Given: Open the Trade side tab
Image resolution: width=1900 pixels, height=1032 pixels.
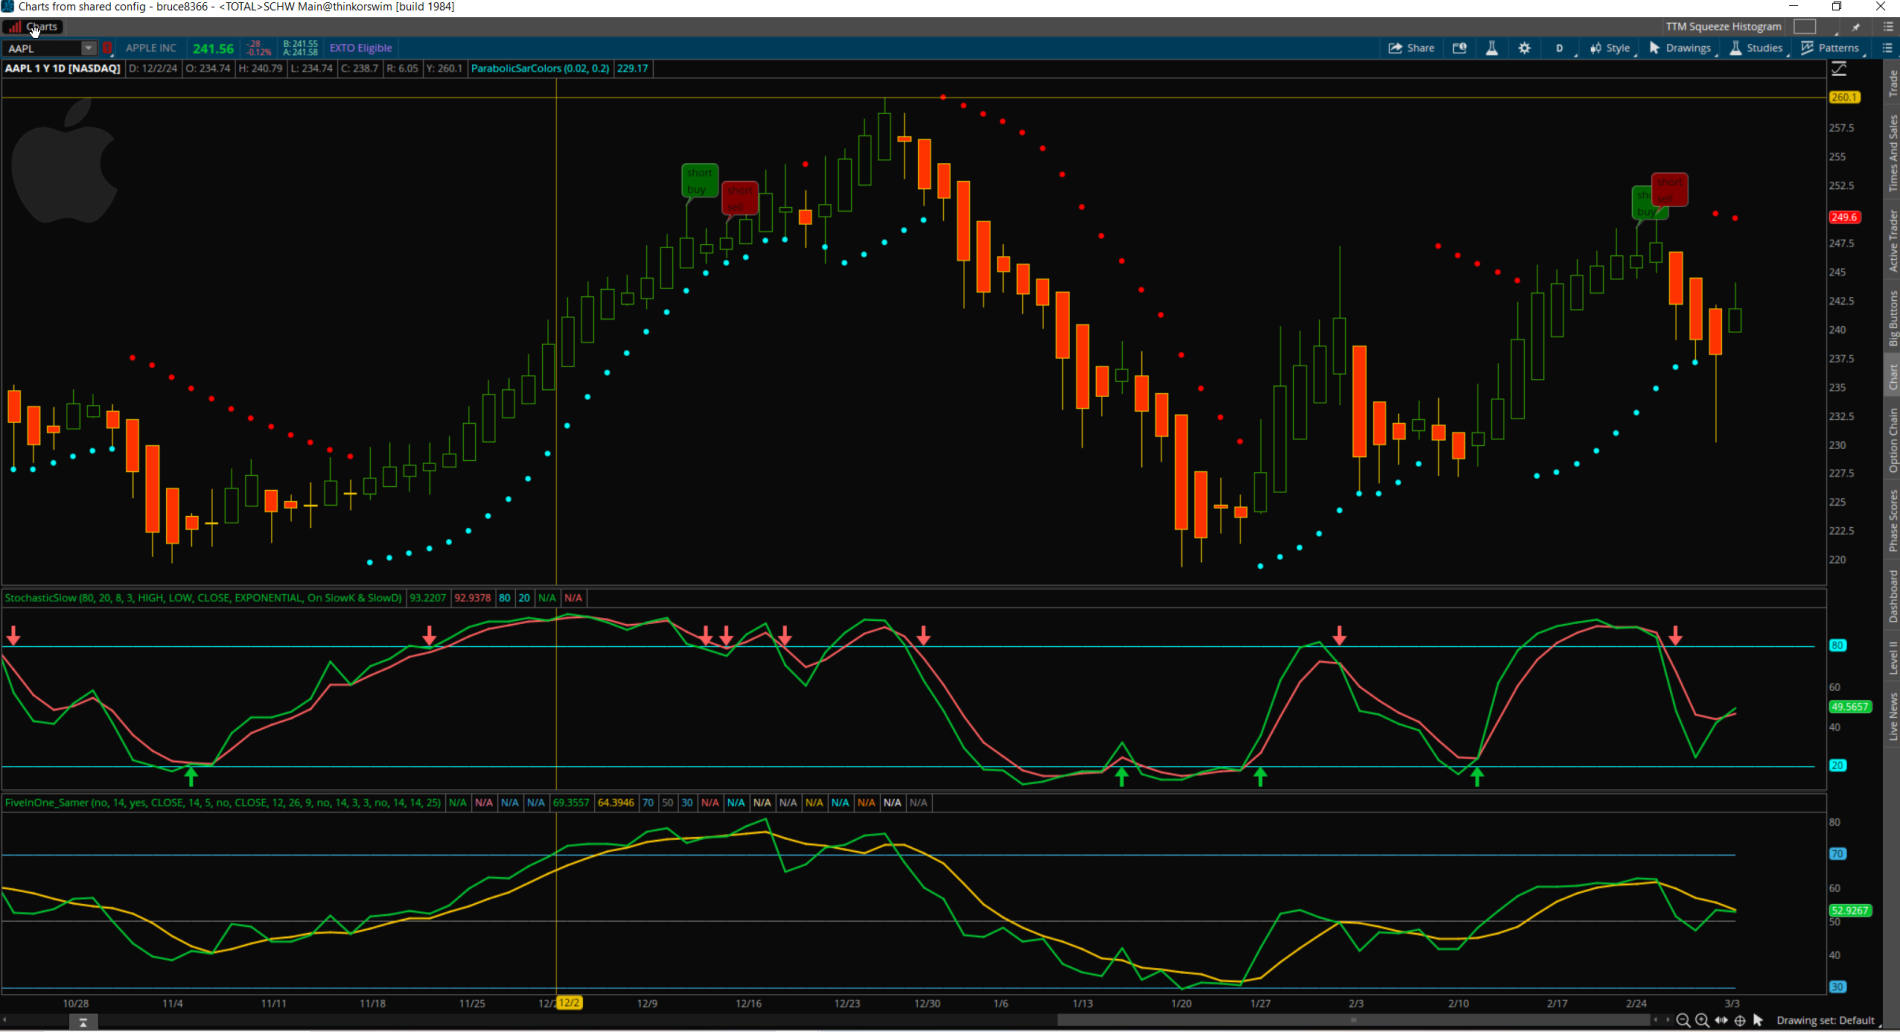Looking at the screenshot, I should pos(1892,83).
